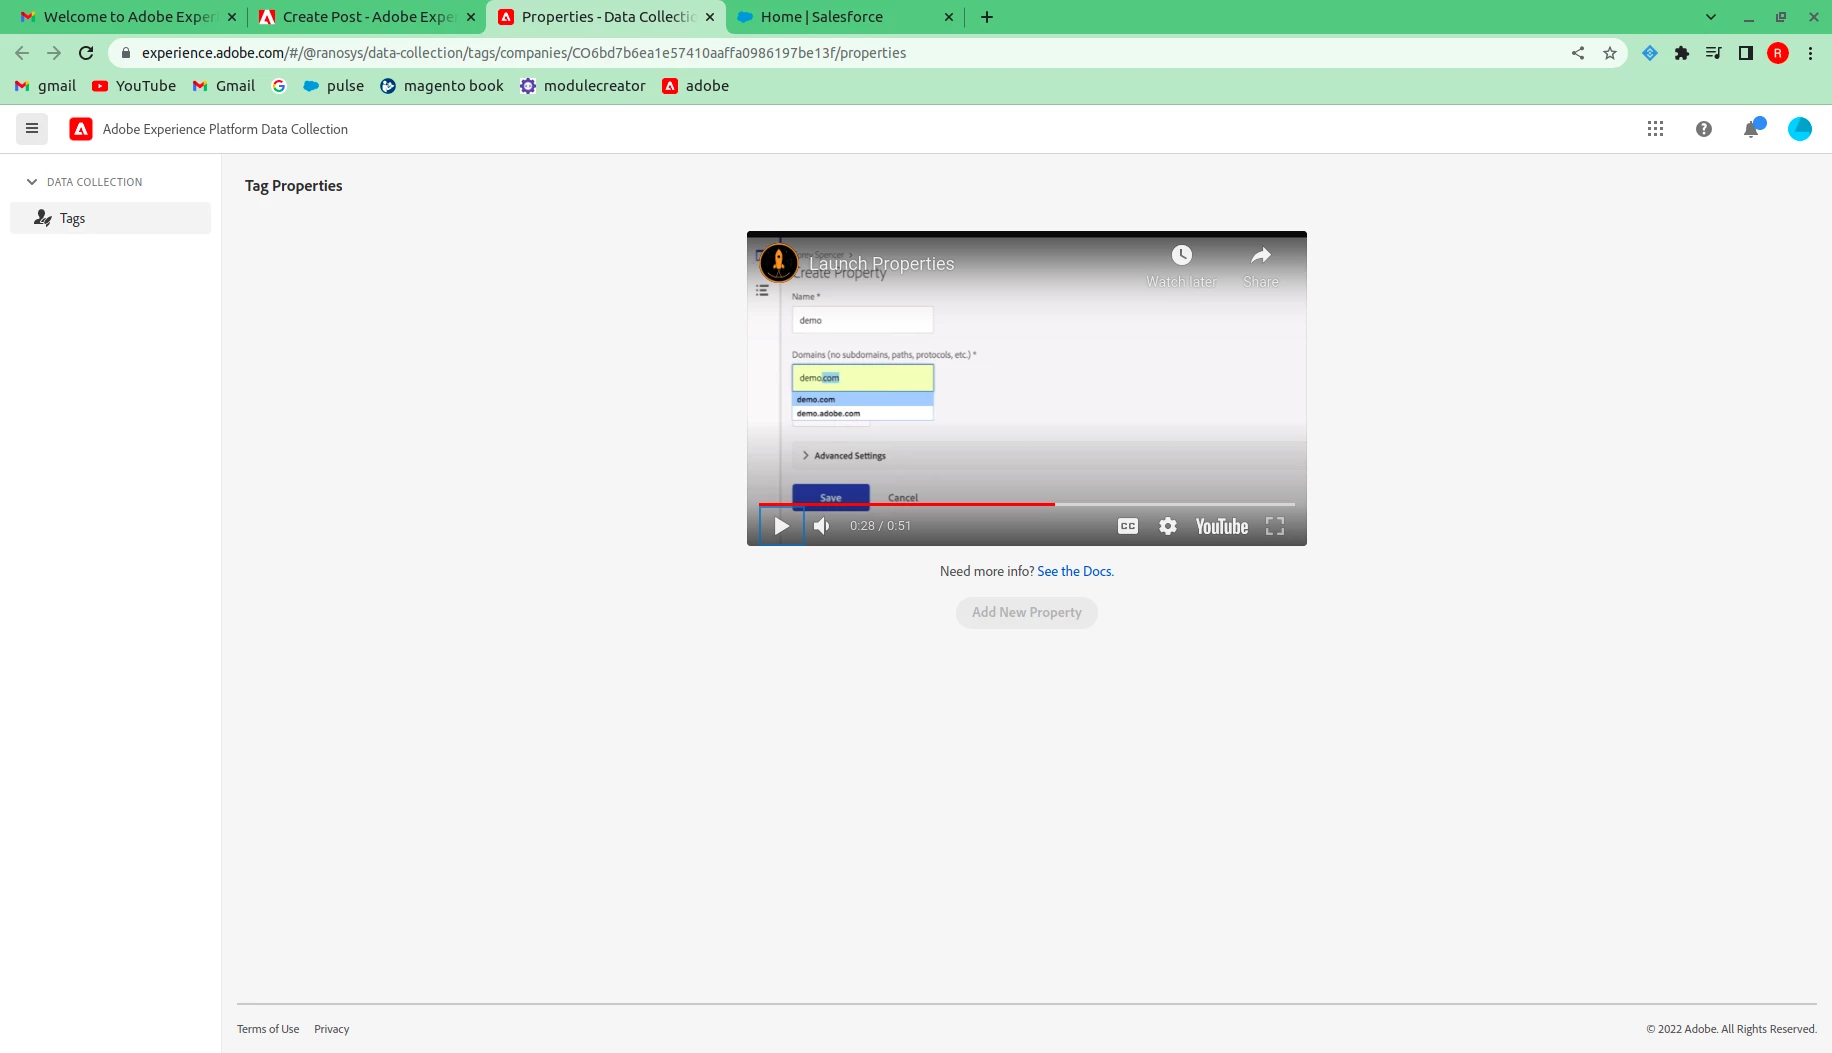The height and width of the screenshot is (1053, 1832).
Task: Open the tab search dropdown arrow
Action: pyautogui.click(x=1711, y=17)
